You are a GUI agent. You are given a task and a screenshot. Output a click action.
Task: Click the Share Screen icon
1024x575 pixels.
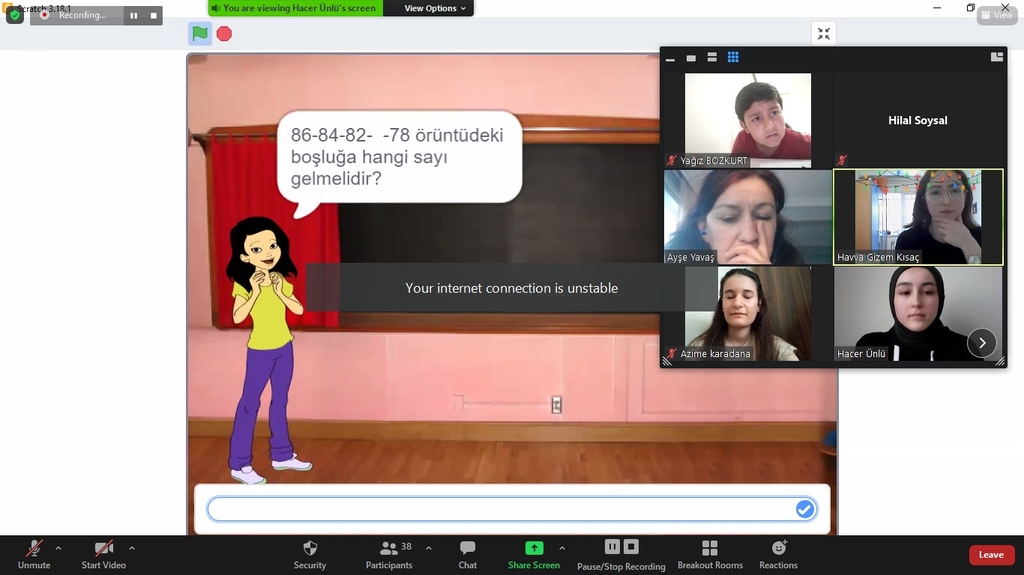pyautogui.click(x=534, y=548)
